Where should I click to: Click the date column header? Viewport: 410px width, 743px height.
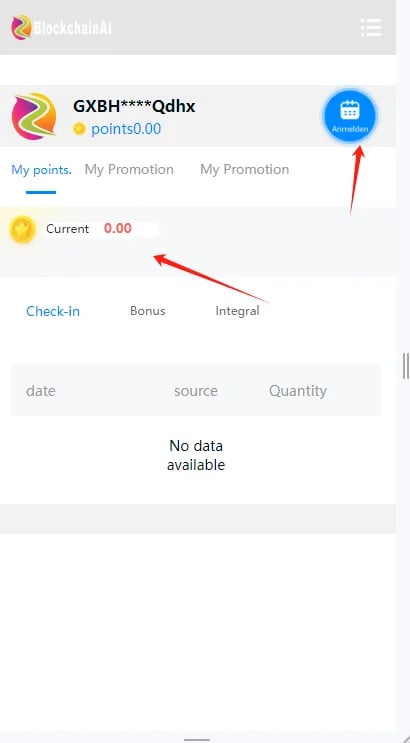[x=41, y=391]
